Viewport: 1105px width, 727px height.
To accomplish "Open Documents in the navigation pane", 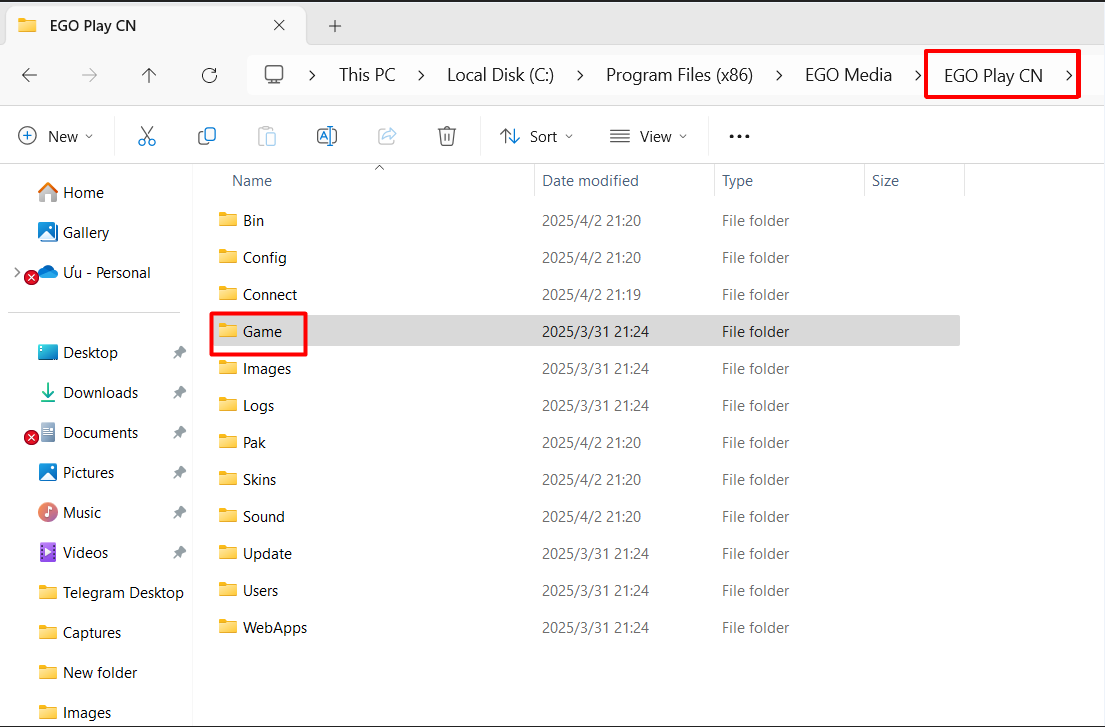I will point(87,433).
